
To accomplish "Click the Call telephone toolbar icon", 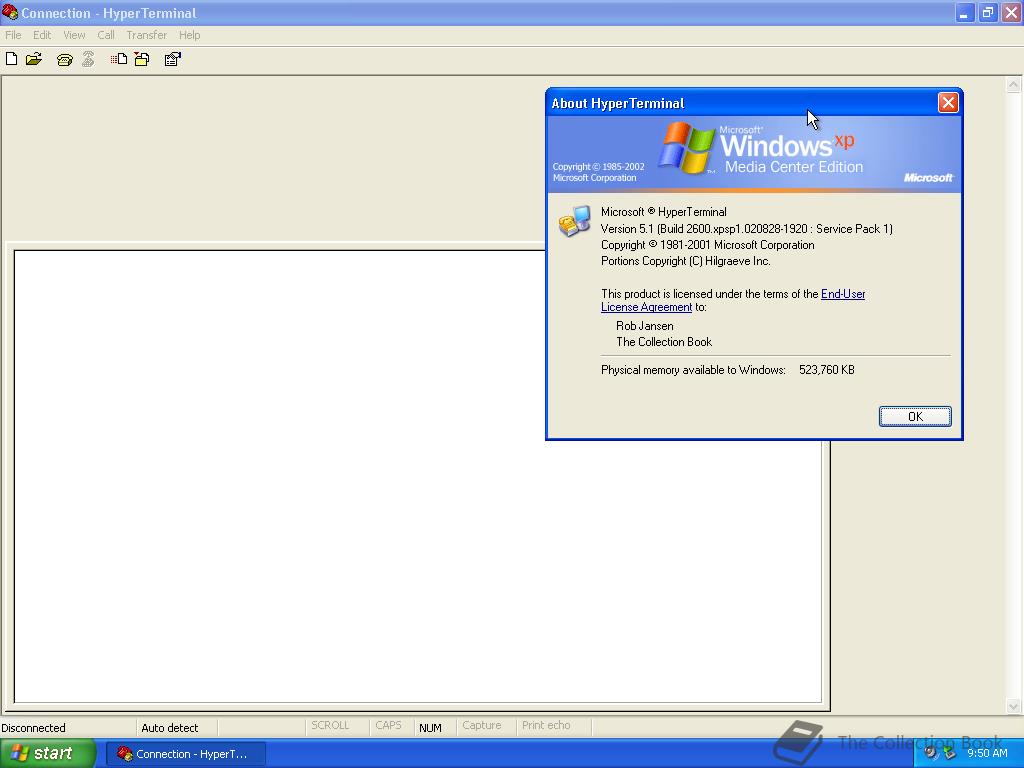I will click(64, 60).
